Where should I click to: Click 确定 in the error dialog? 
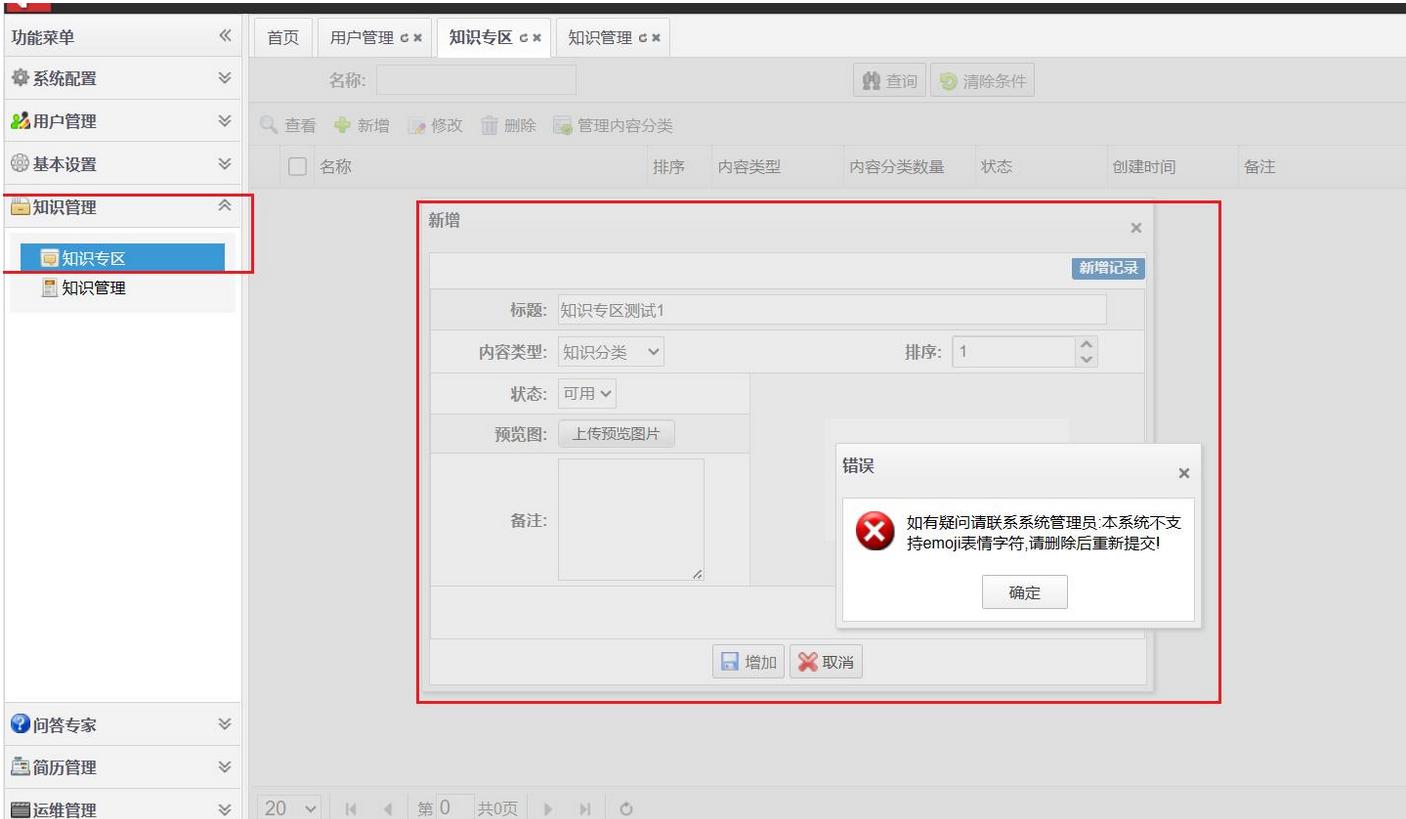[x=1025, y=592]
